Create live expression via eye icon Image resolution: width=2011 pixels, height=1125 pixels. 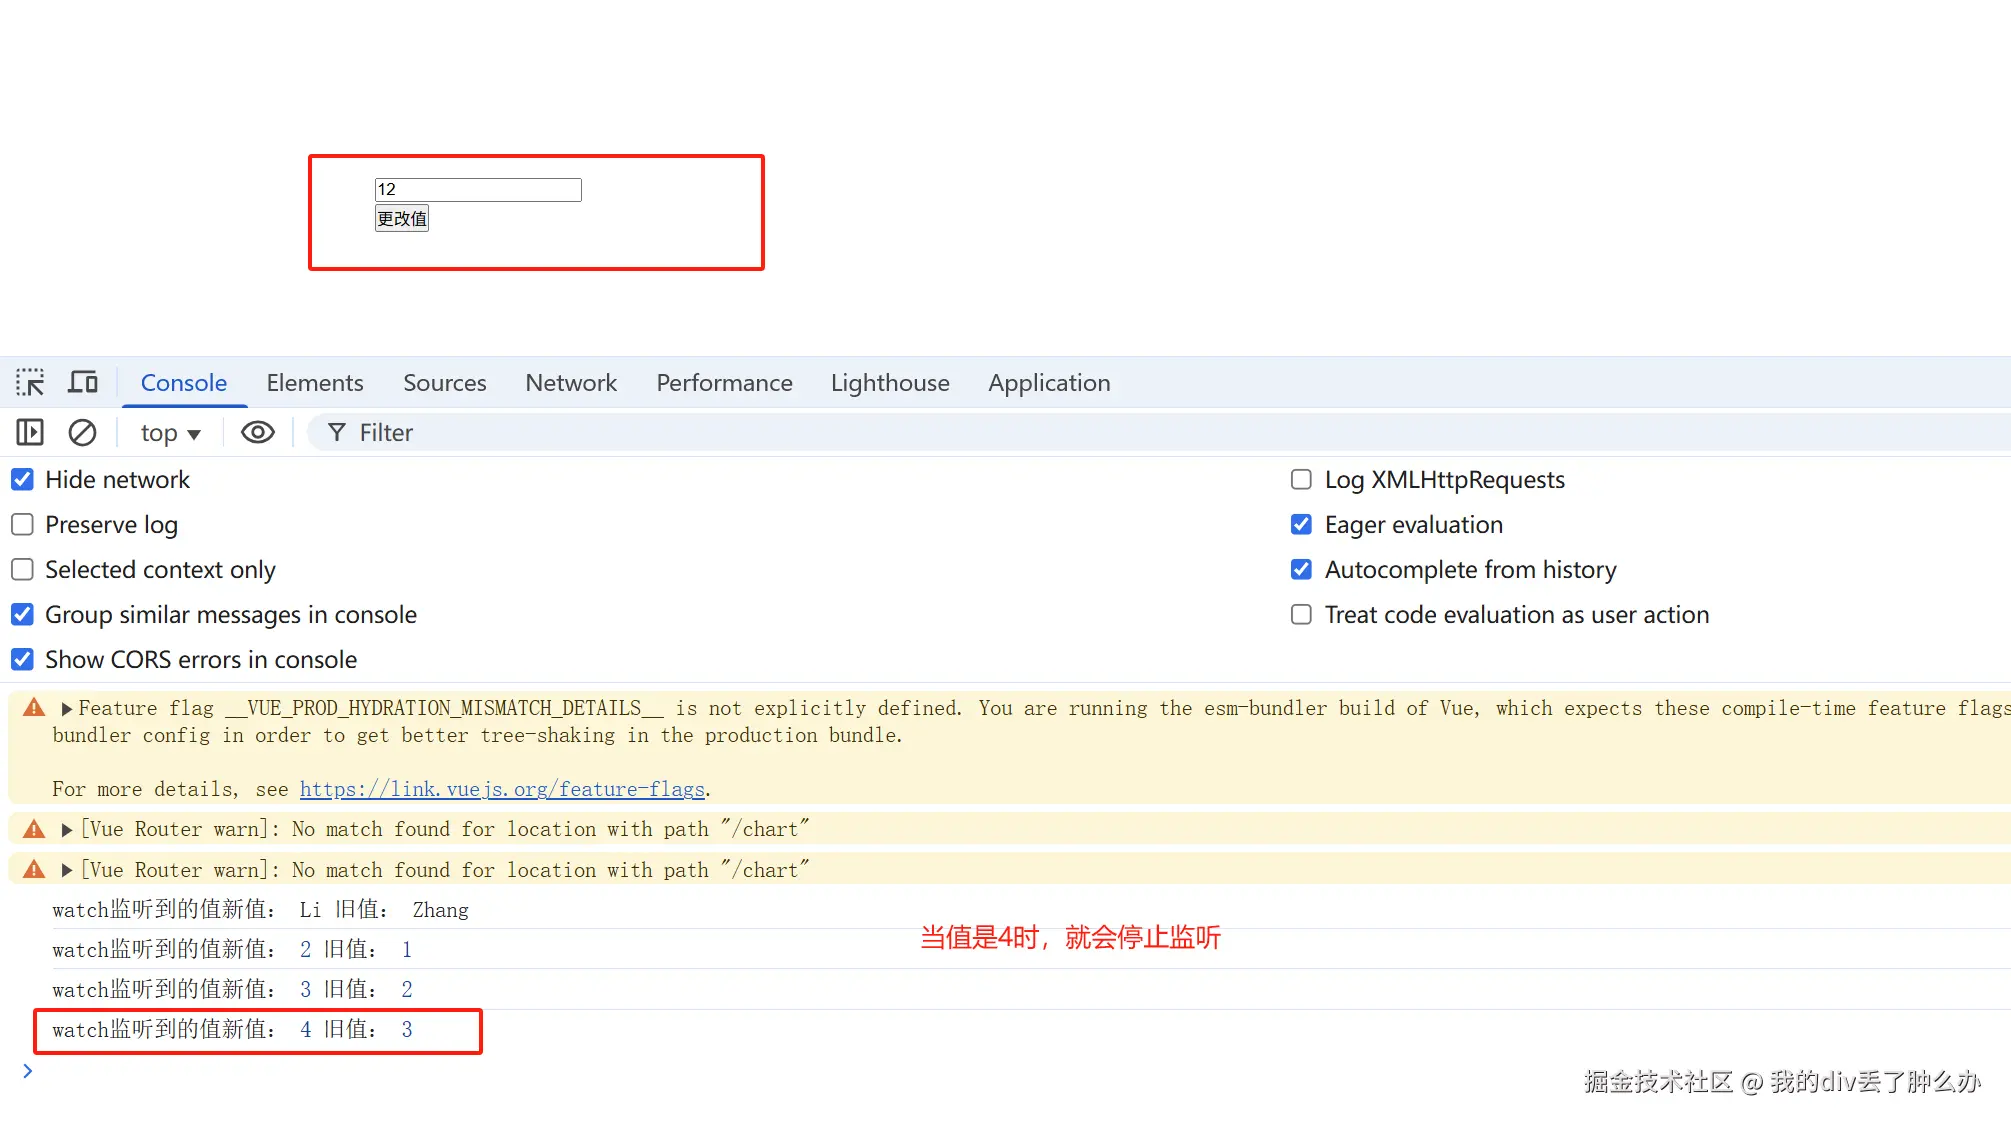[258, 432]
